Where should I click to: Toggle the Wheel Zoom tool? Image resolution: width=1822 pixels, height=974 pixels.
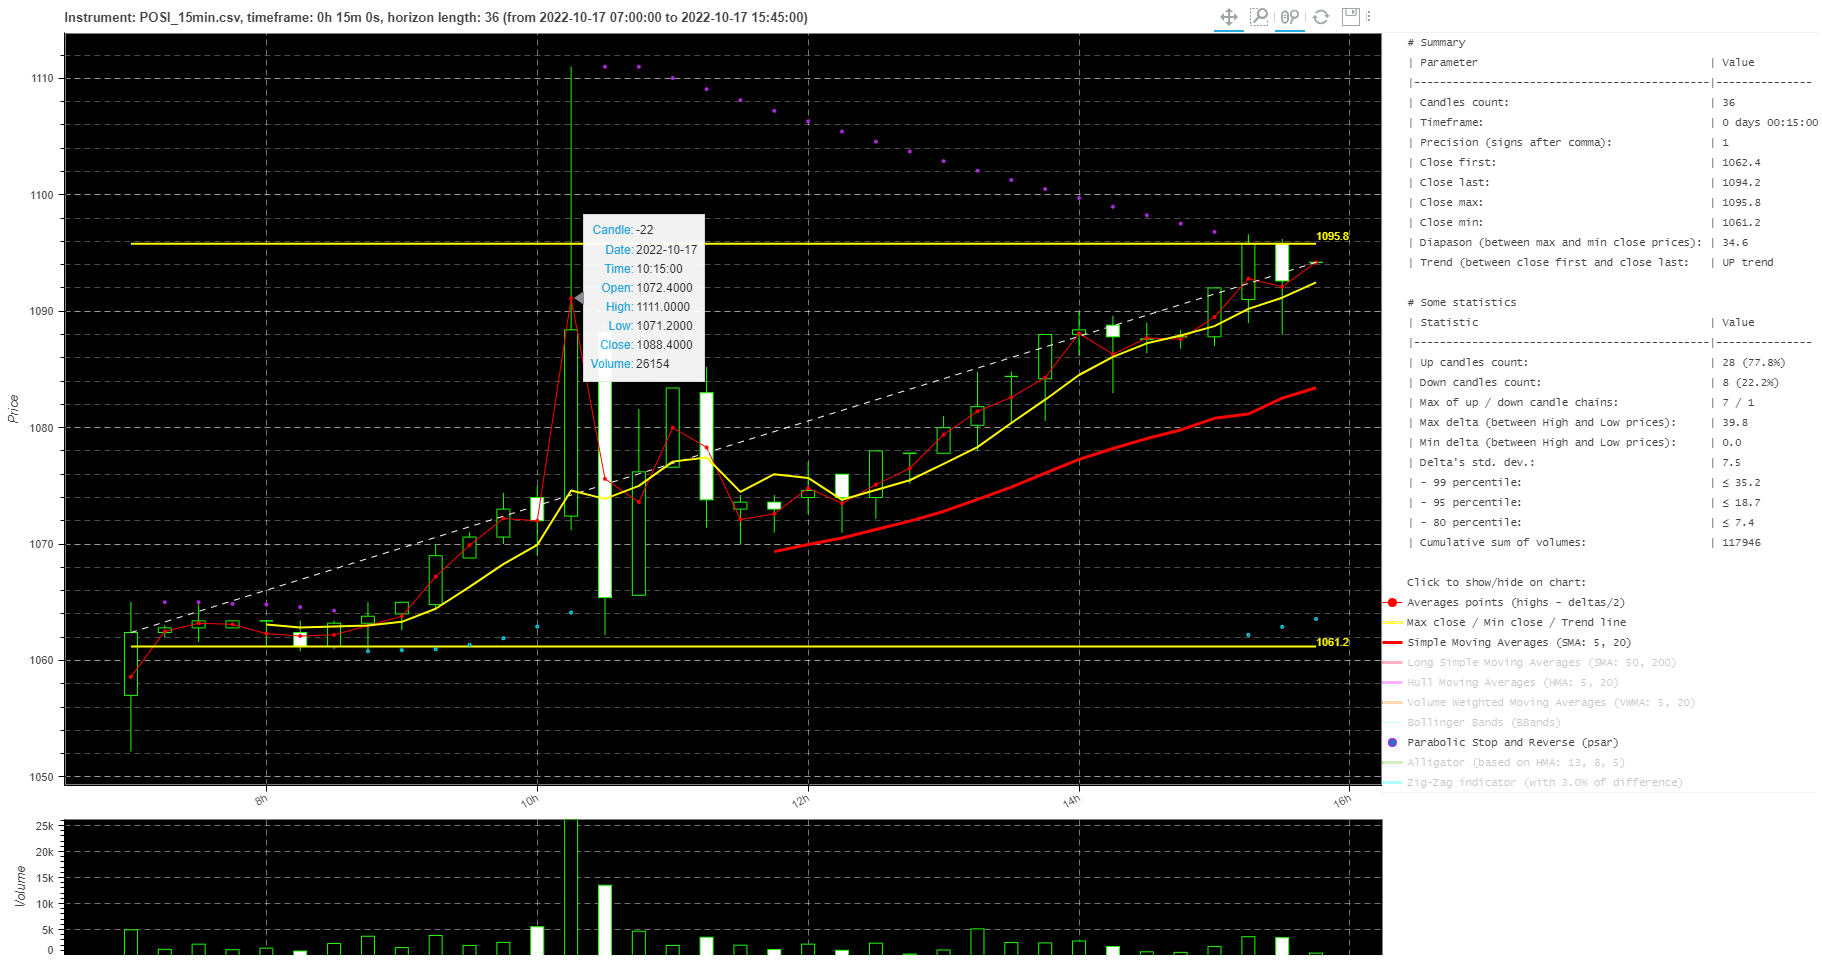pyautogui.click(x=1290, y=17)
